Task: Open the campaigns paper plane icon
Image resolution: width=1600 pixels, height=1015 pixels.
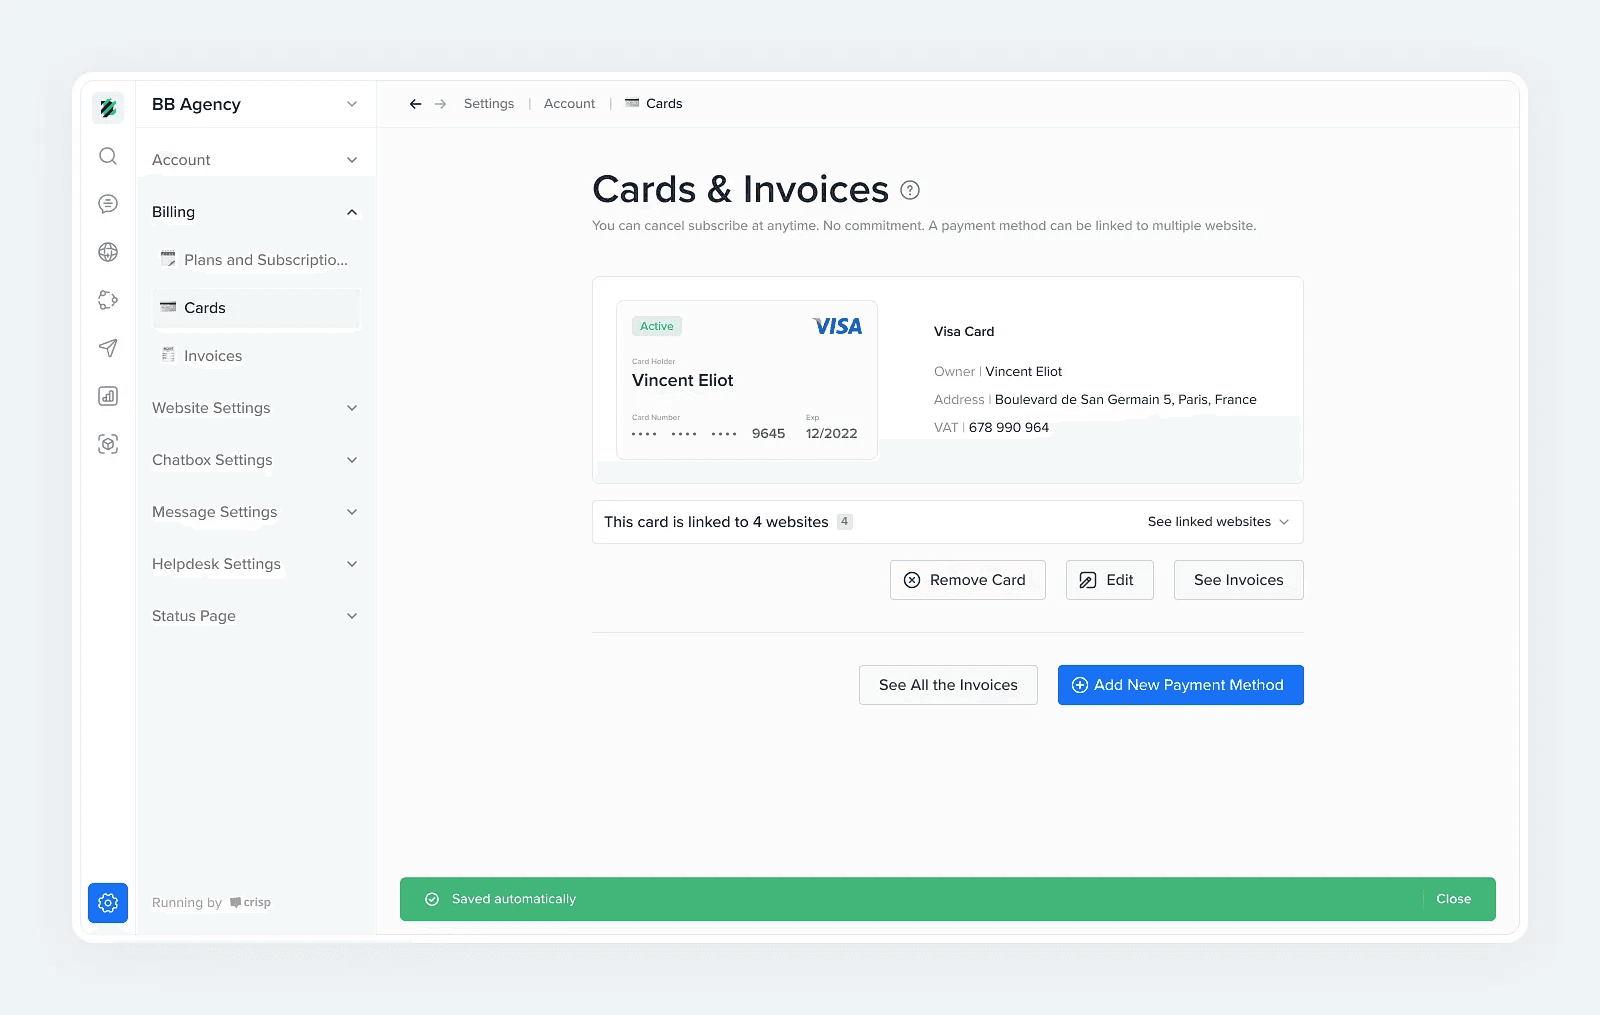Action: [108, 348]
